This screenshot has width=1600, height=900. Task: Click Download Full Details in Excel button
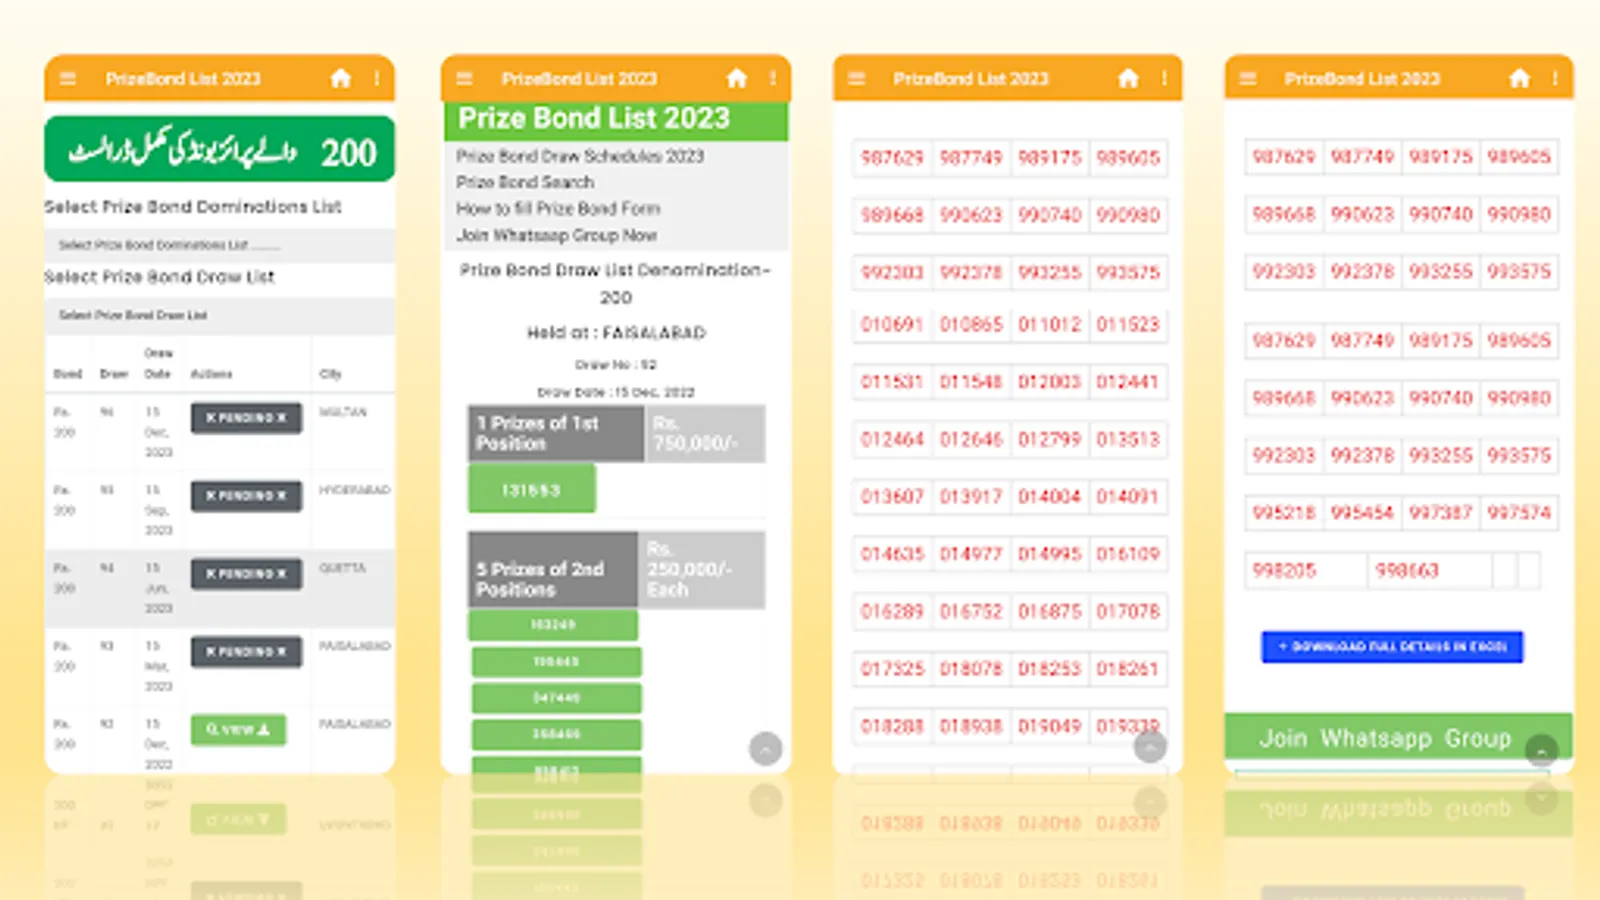pos(1392,647)
